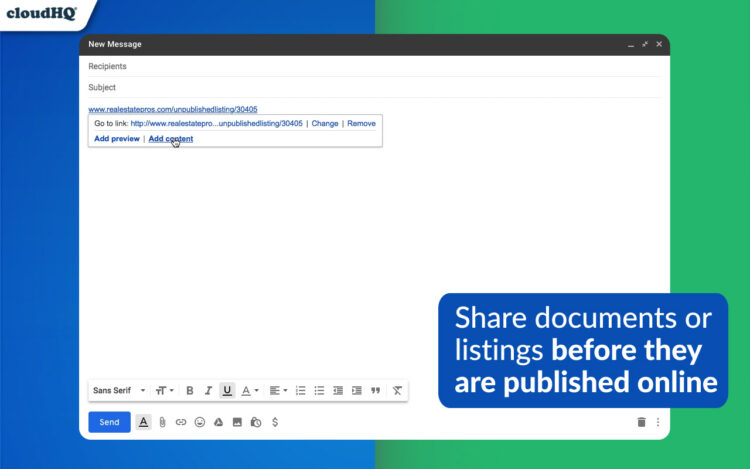Screen dimensions: 750x469
Task: Minimize the New Message window
Action: (x=631, y=44)
